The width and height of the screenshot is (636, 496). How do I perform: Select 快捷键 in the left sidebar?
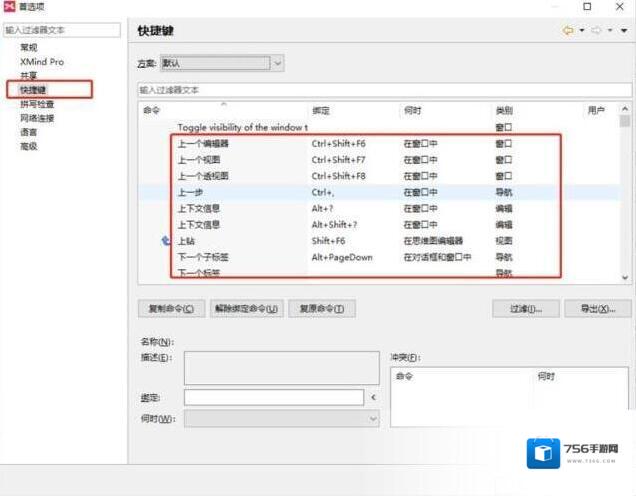pos(33,90)
